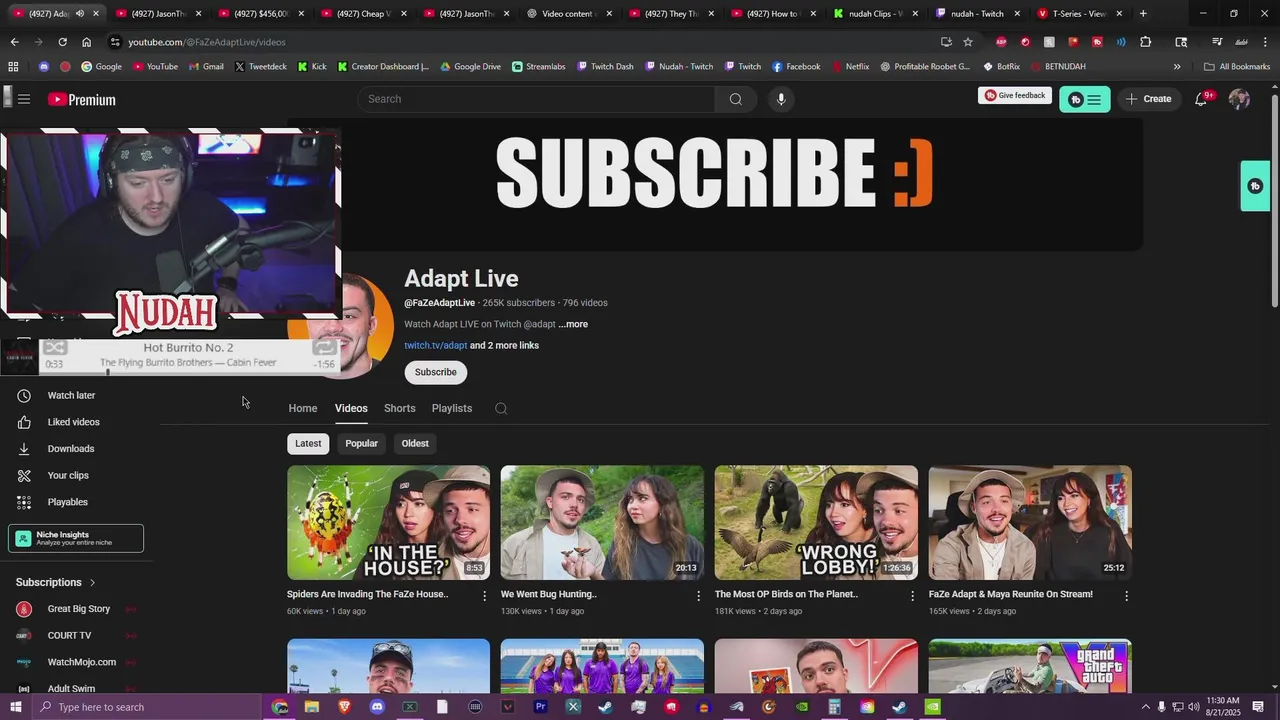Select the Popular filter chip
1280x720 pixels.
point(361,443)
